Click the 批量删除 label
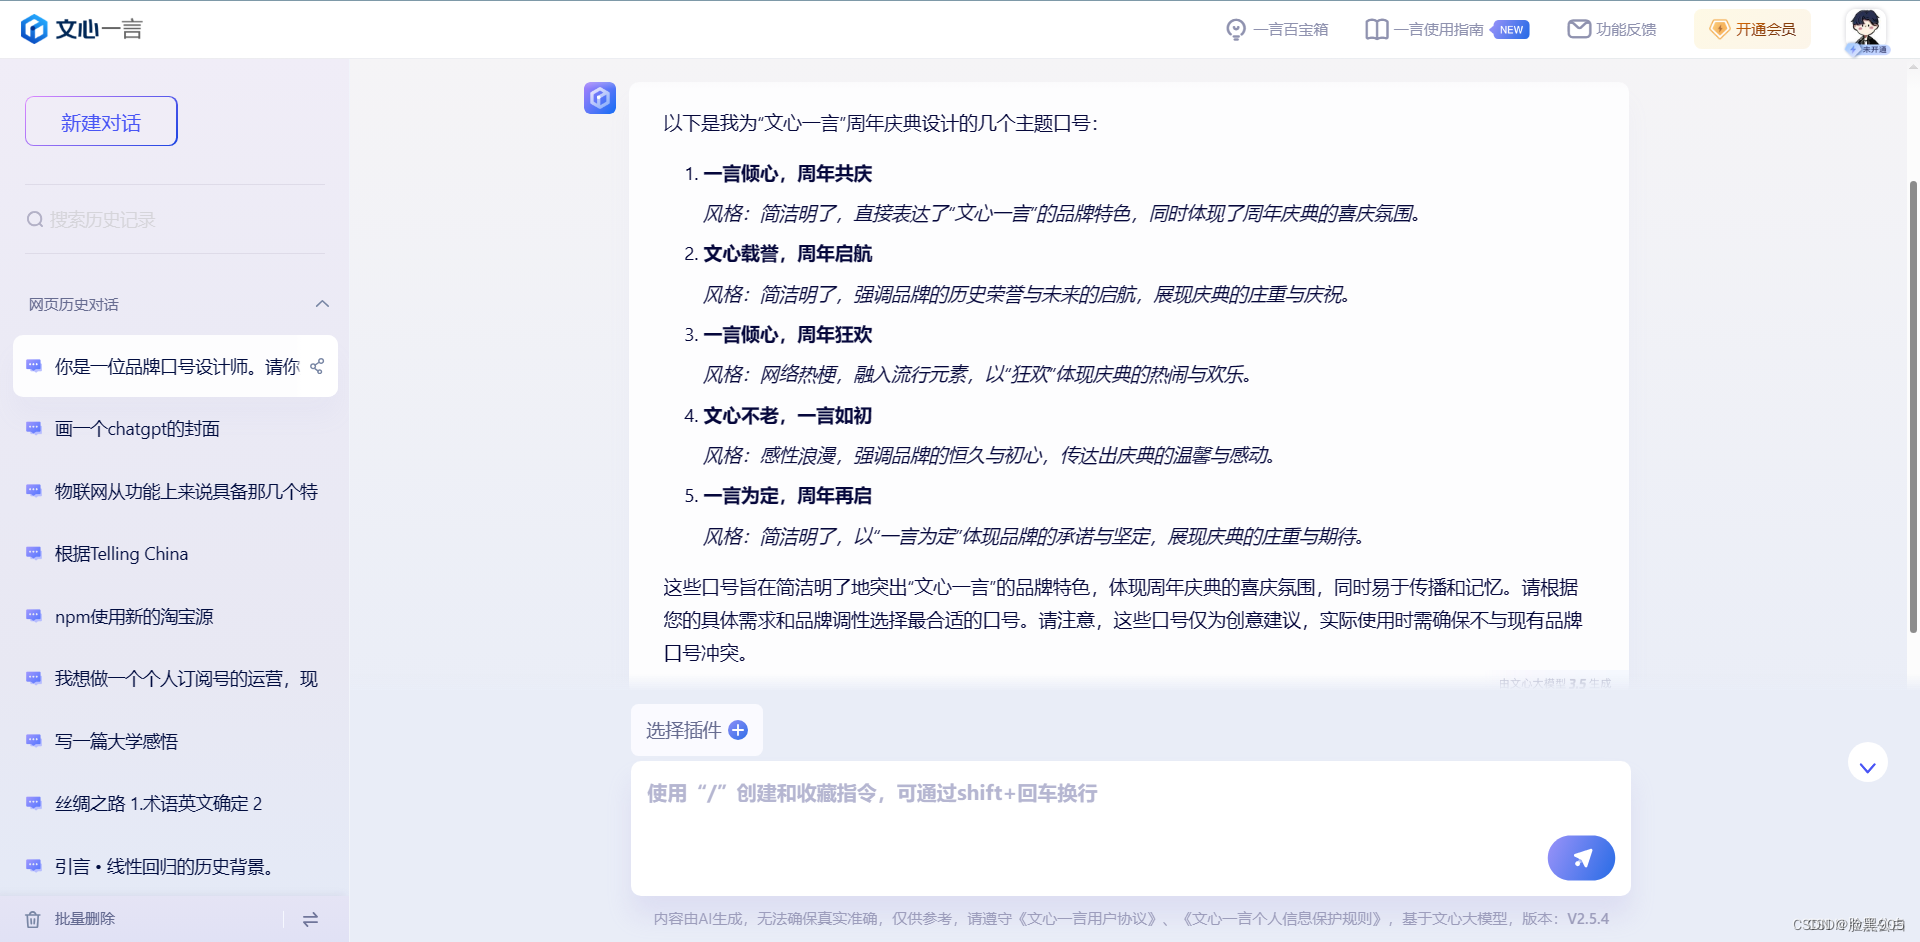1920x942 pixels. 85,919
